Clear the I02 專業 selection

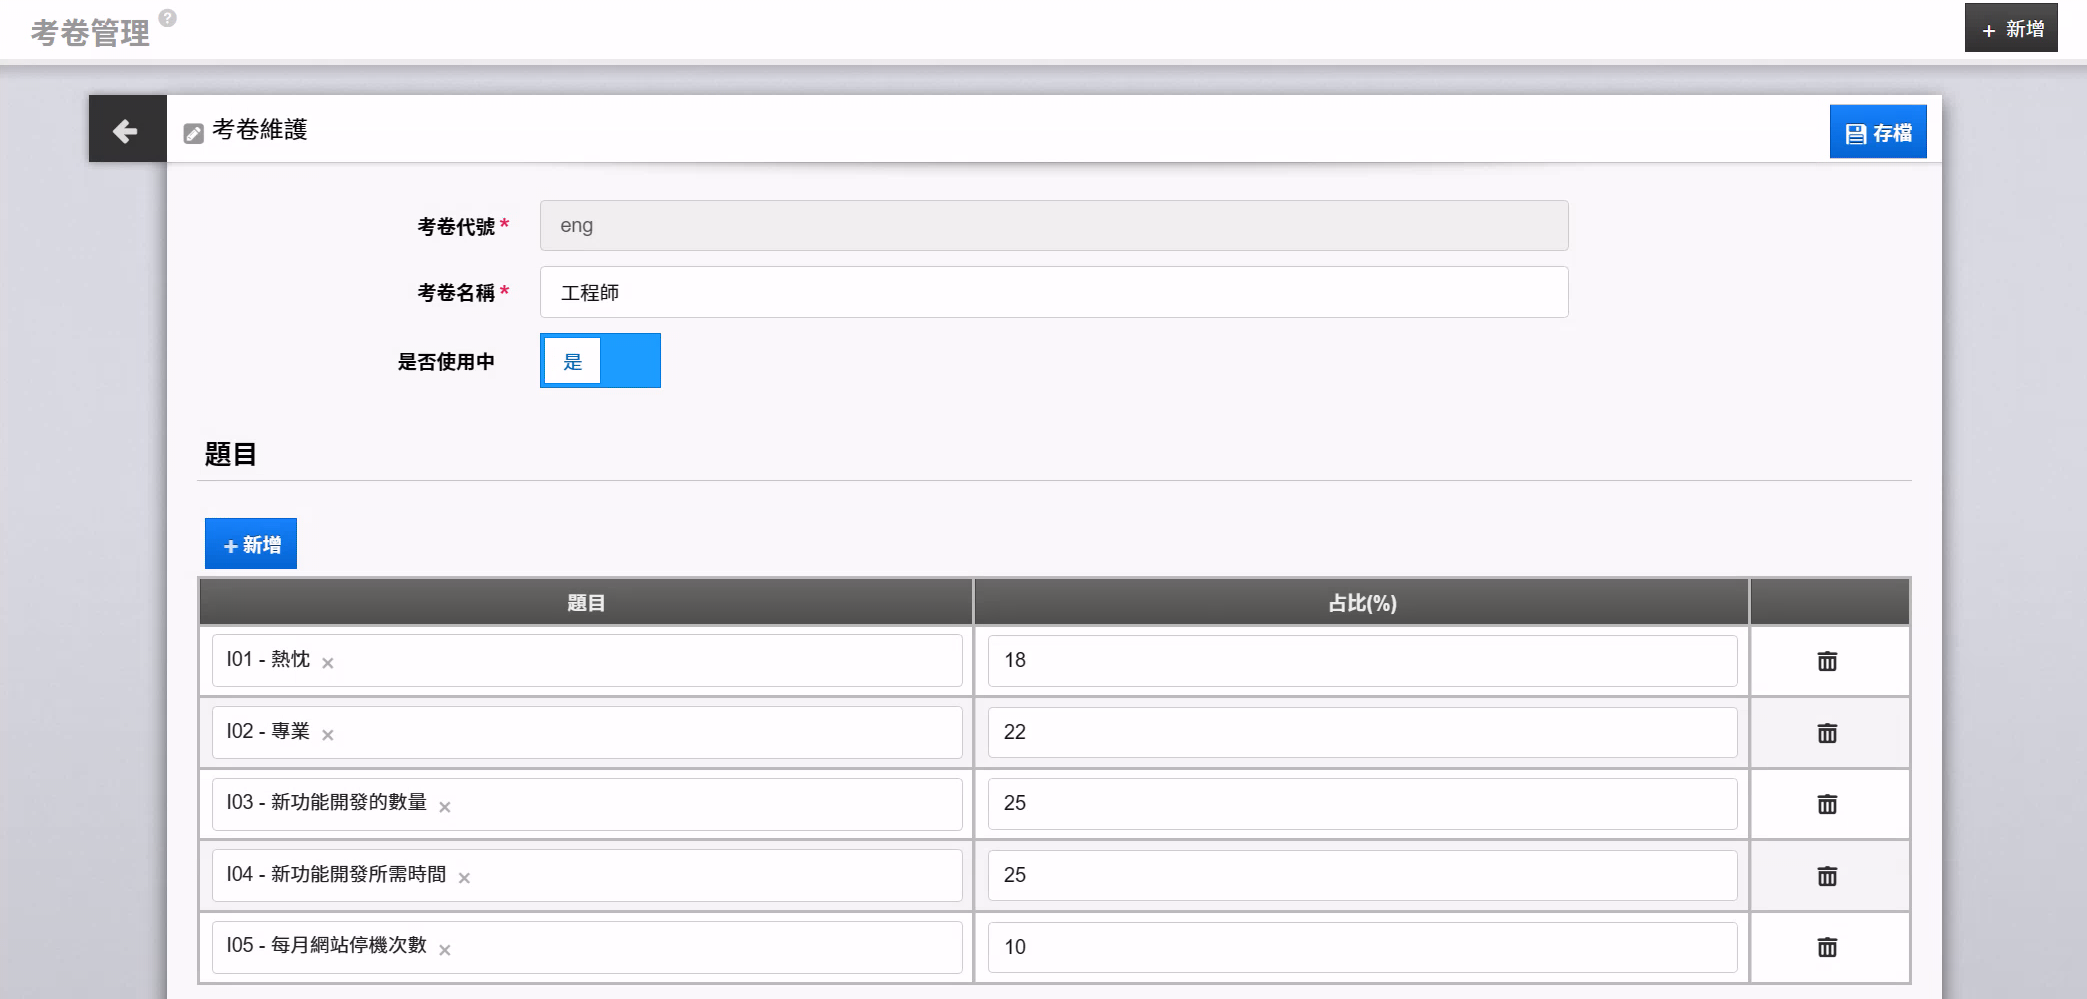click(x=328, y=735)
